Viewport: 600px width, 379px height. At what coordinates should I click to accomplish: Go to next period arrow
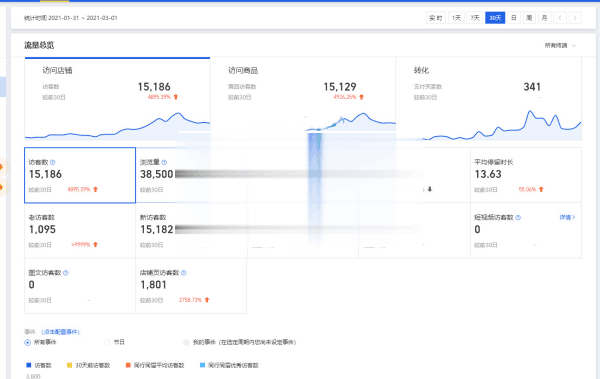(575, 18)
